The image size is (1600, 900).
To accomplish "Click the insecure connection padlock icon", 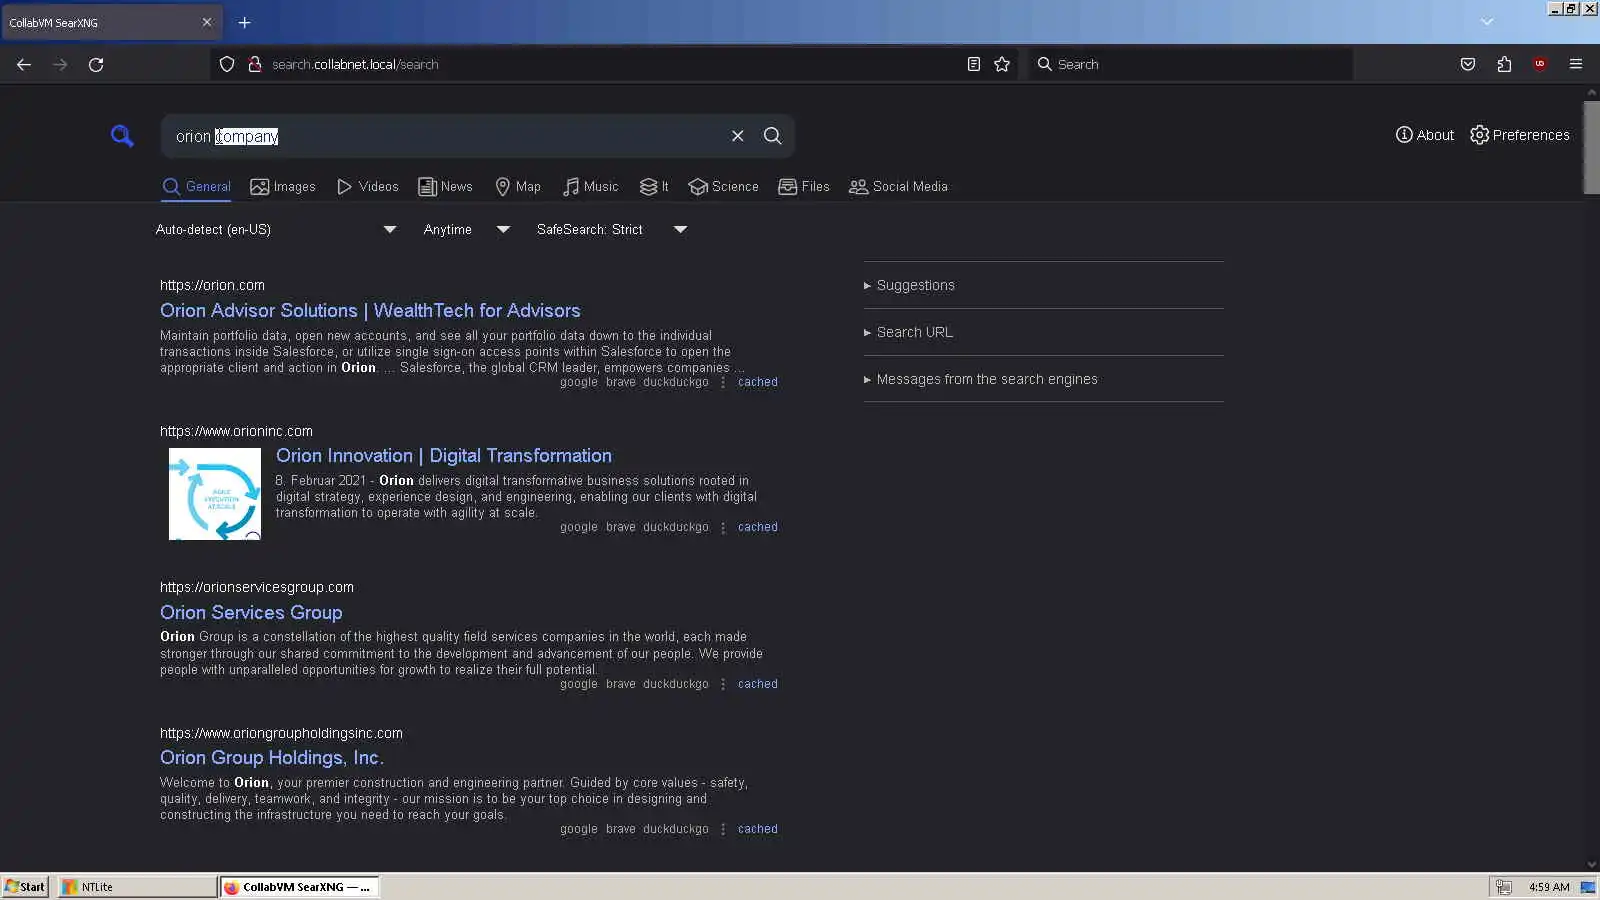I will pyautogui.click(x=255, y=64).
